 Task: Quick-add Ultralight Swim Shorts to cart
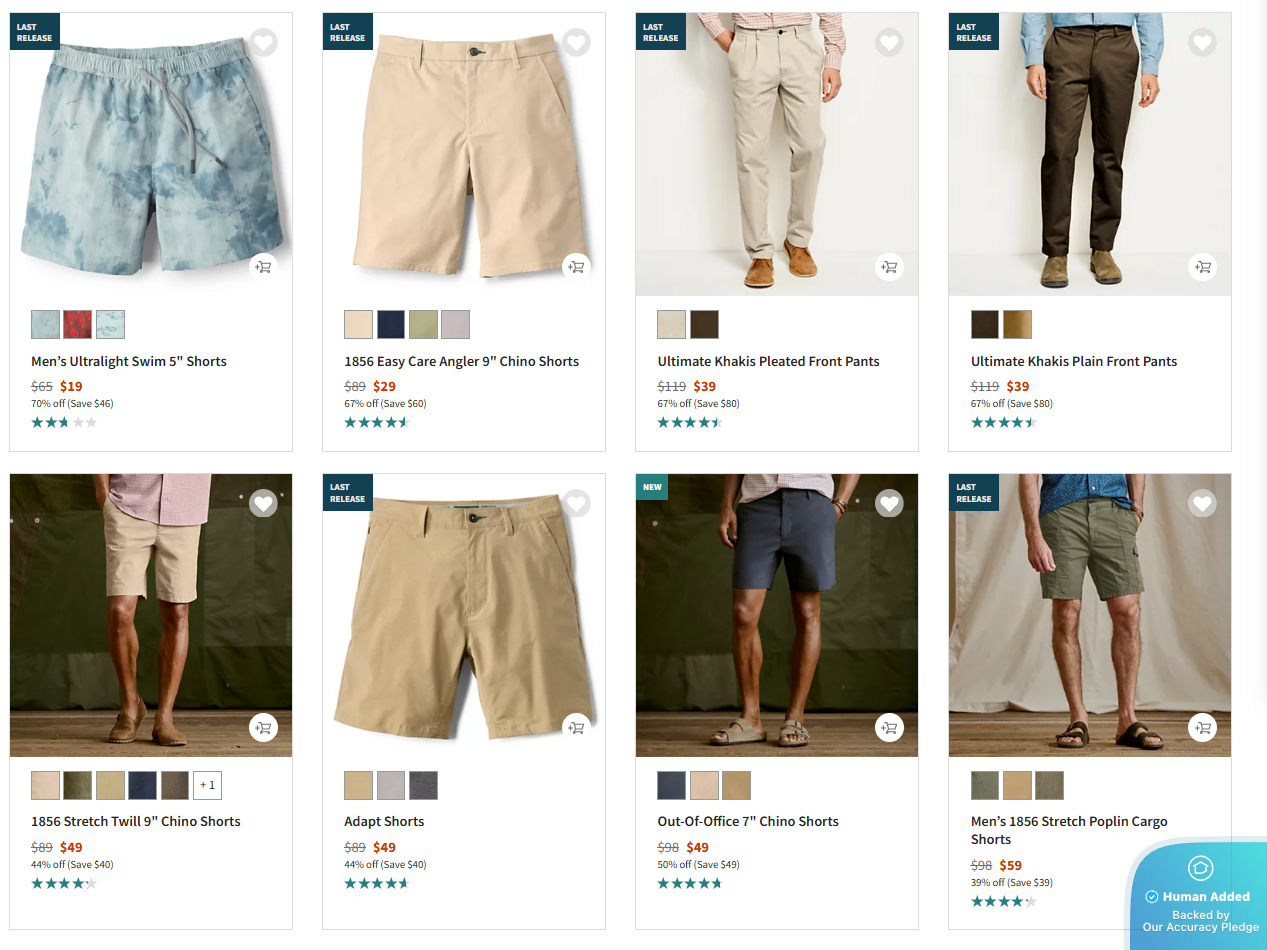click(263, 267)
